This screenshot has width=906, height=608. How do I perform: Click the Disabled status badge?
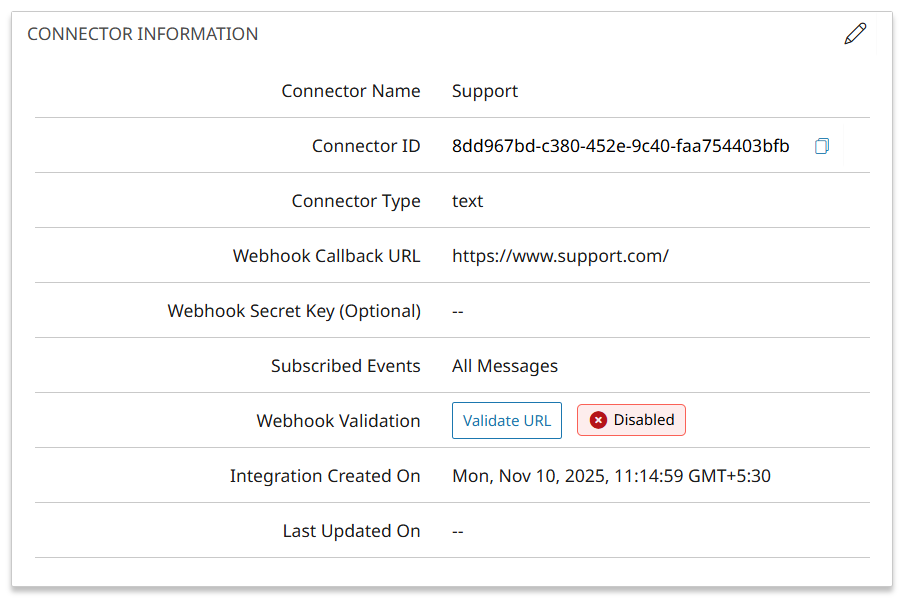pos(631,420)
